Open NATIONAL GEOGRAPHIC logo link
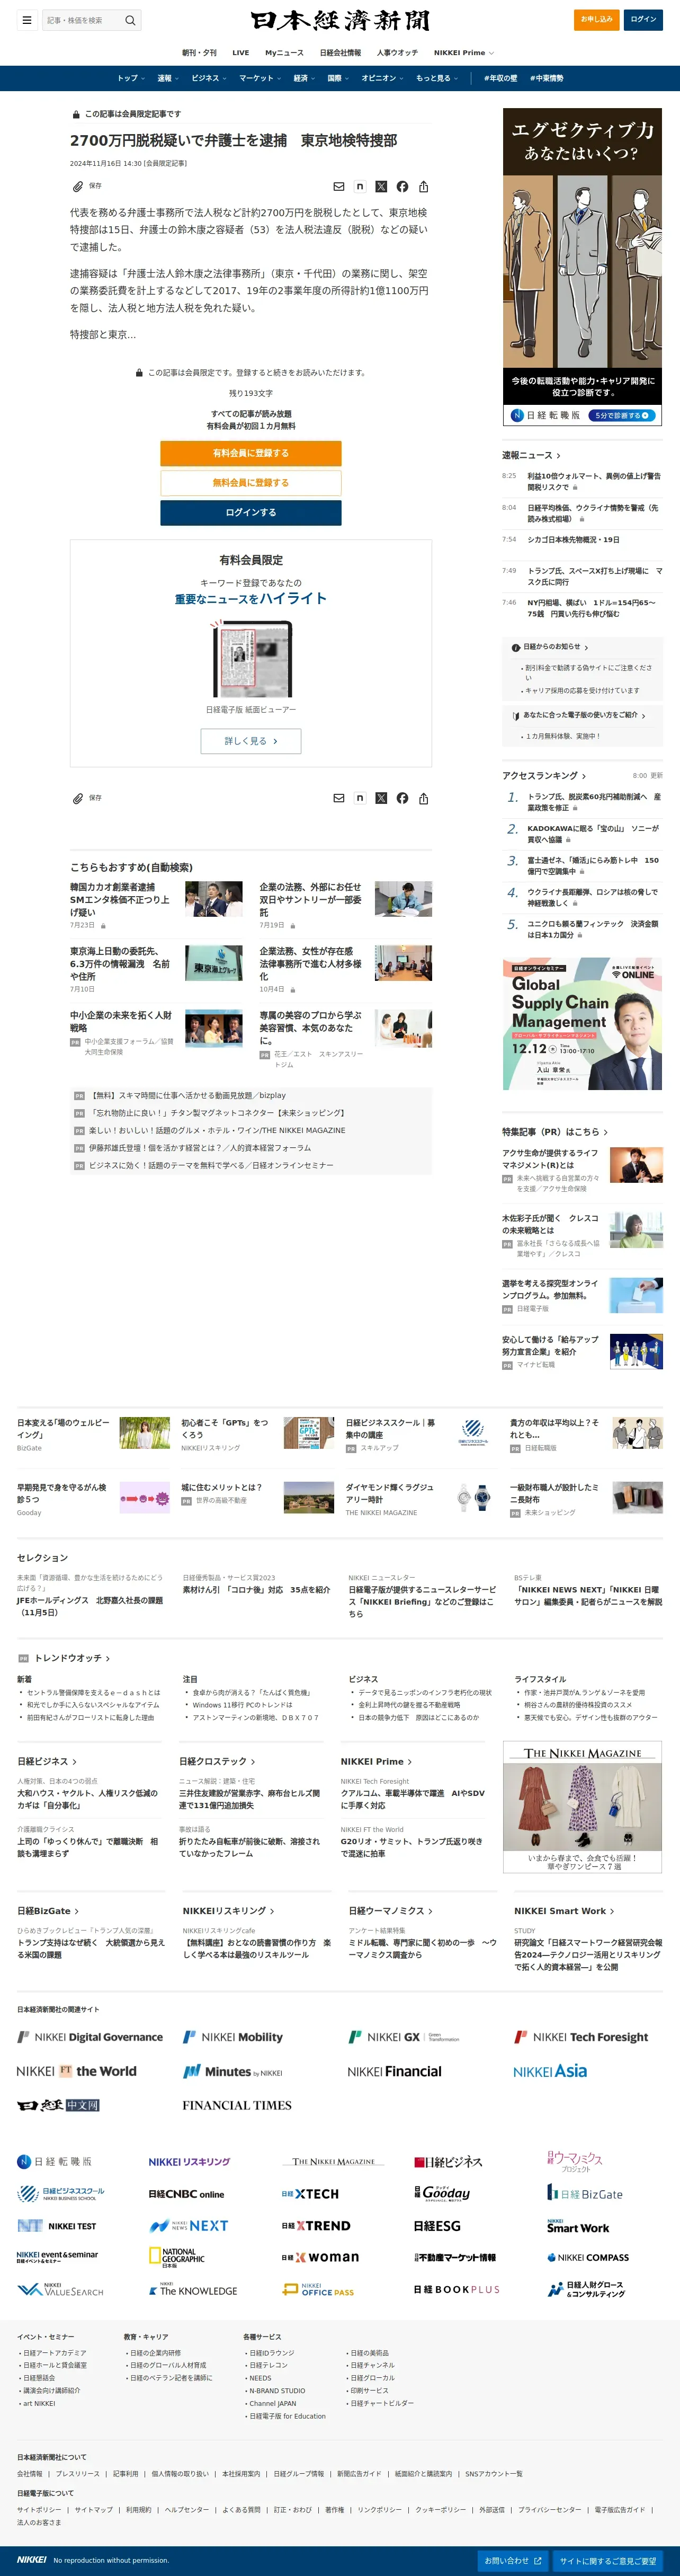Viewport: 680px width, 2576px height. (x=177, y=2258)
